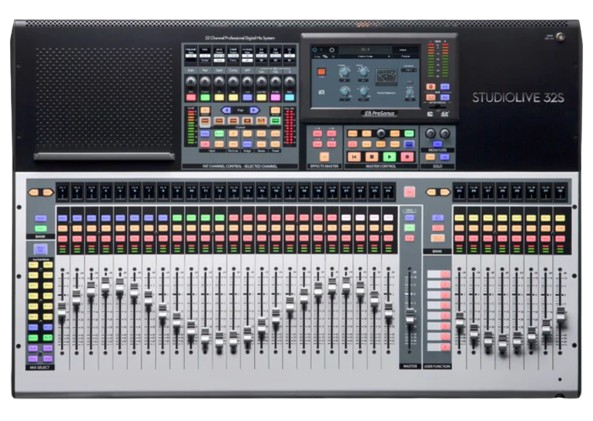Toggle the blue Select button on channel 1
Viewport: 593px width, 421px height.
63,218
